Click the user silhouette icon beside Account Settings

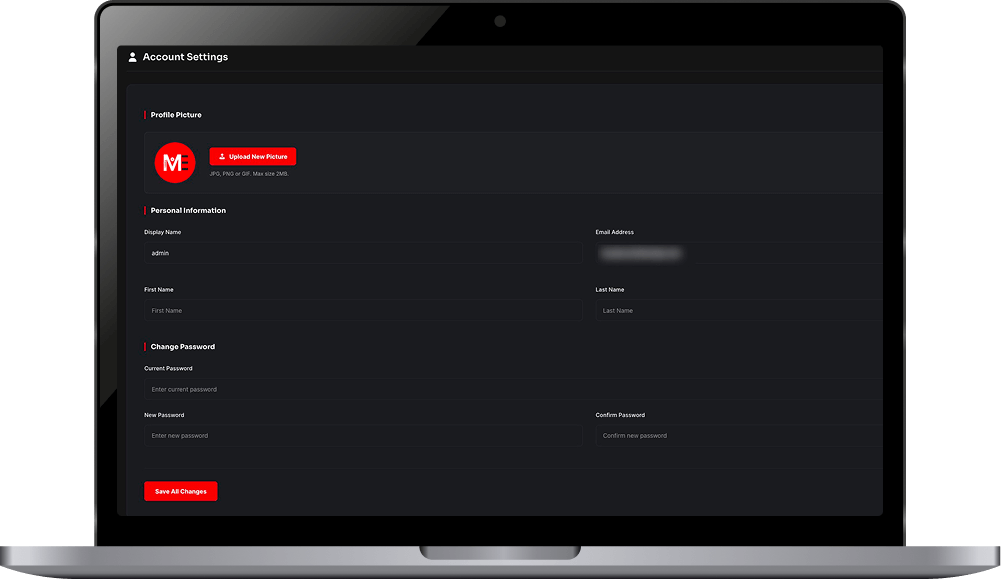(132, 57)
